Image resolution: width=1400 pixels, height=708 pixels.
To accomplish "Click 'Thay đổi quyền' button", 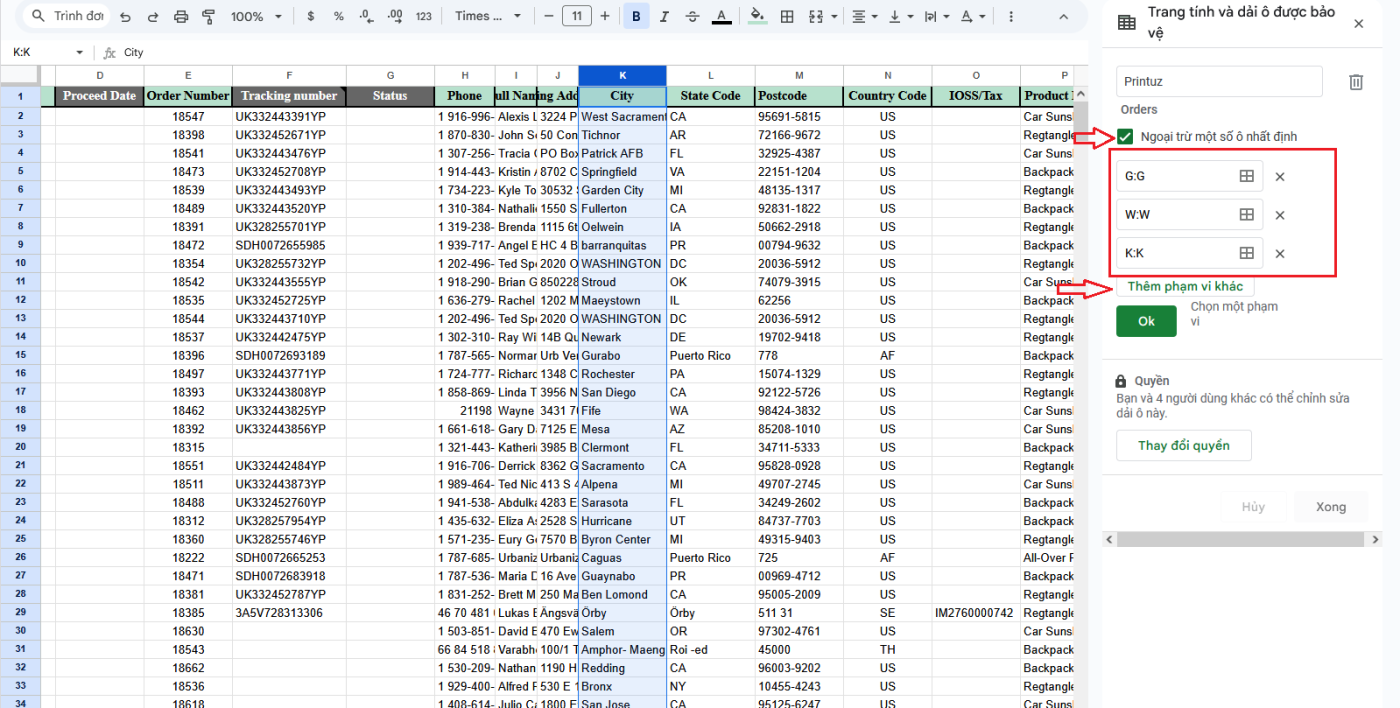I will coord(1184,446).
